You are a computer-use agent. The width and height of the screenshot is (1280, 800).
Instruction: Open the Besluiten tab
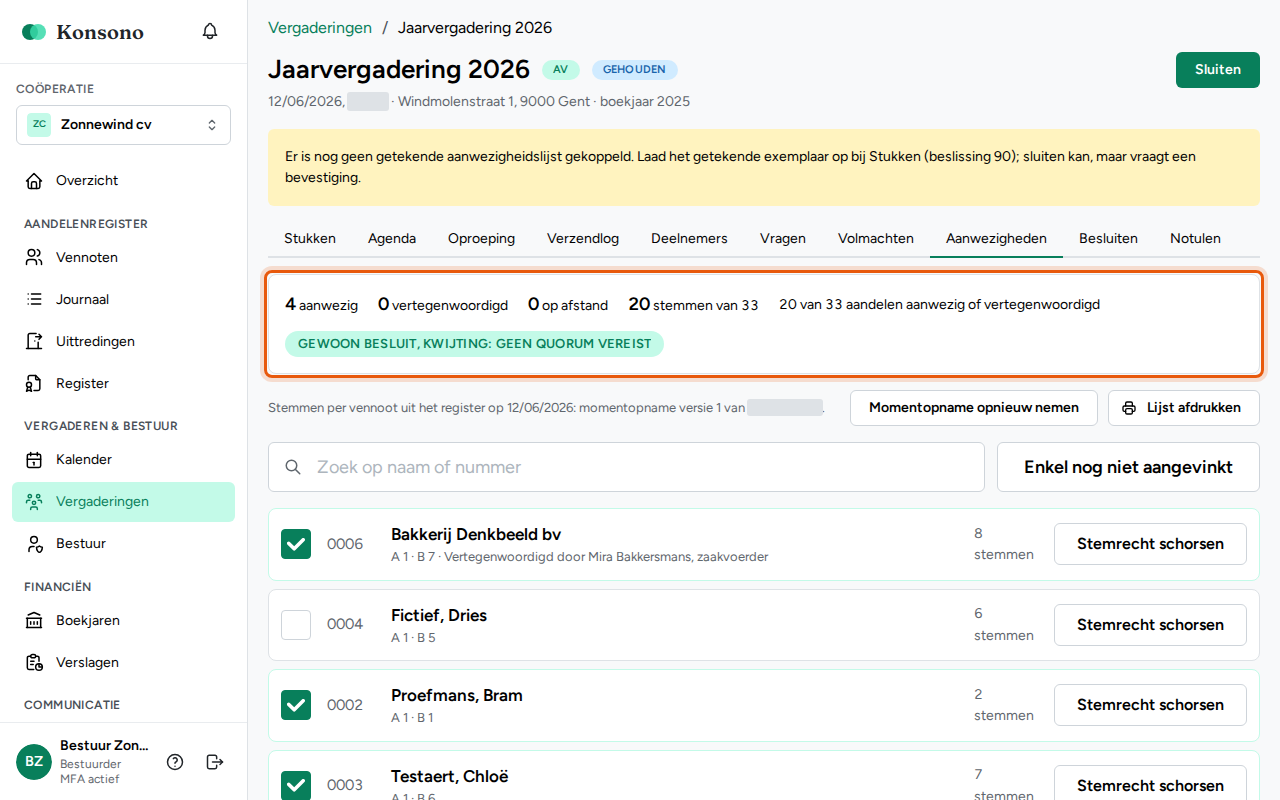click(1108, 239)
